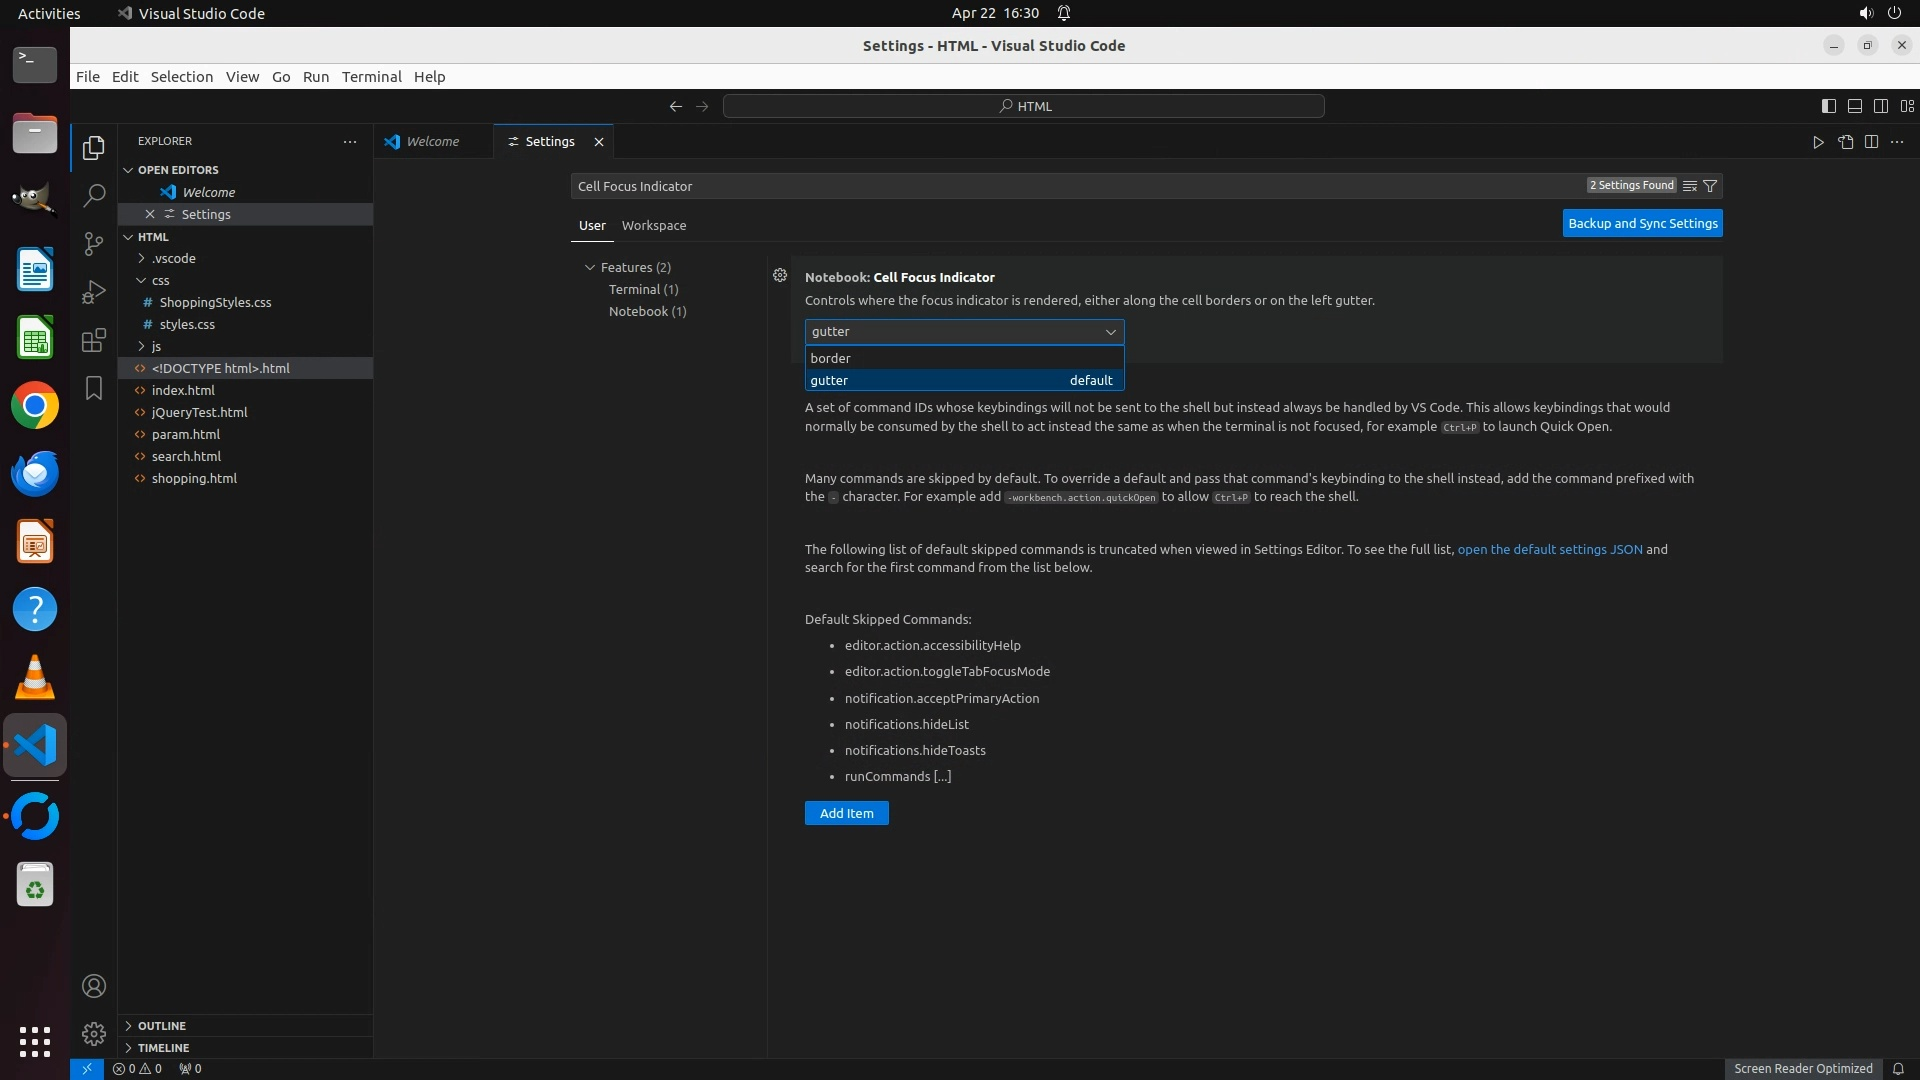Clear settings search input icon
Viewport: 1920px width, 1080px height.
(1690, 186)
